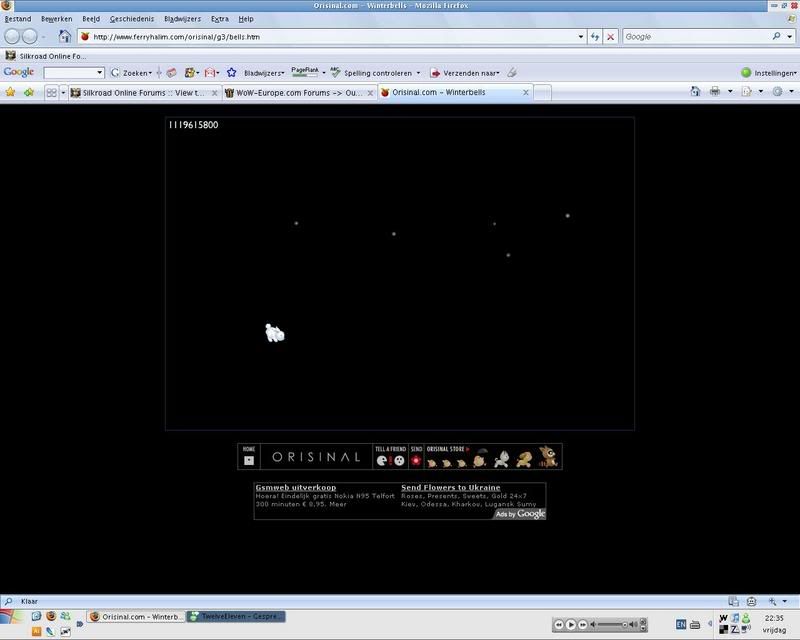The width and height of the screenshot is (800, 640).
Task: Click the reload arrows next to the address bar
Action: pos(594,37)
